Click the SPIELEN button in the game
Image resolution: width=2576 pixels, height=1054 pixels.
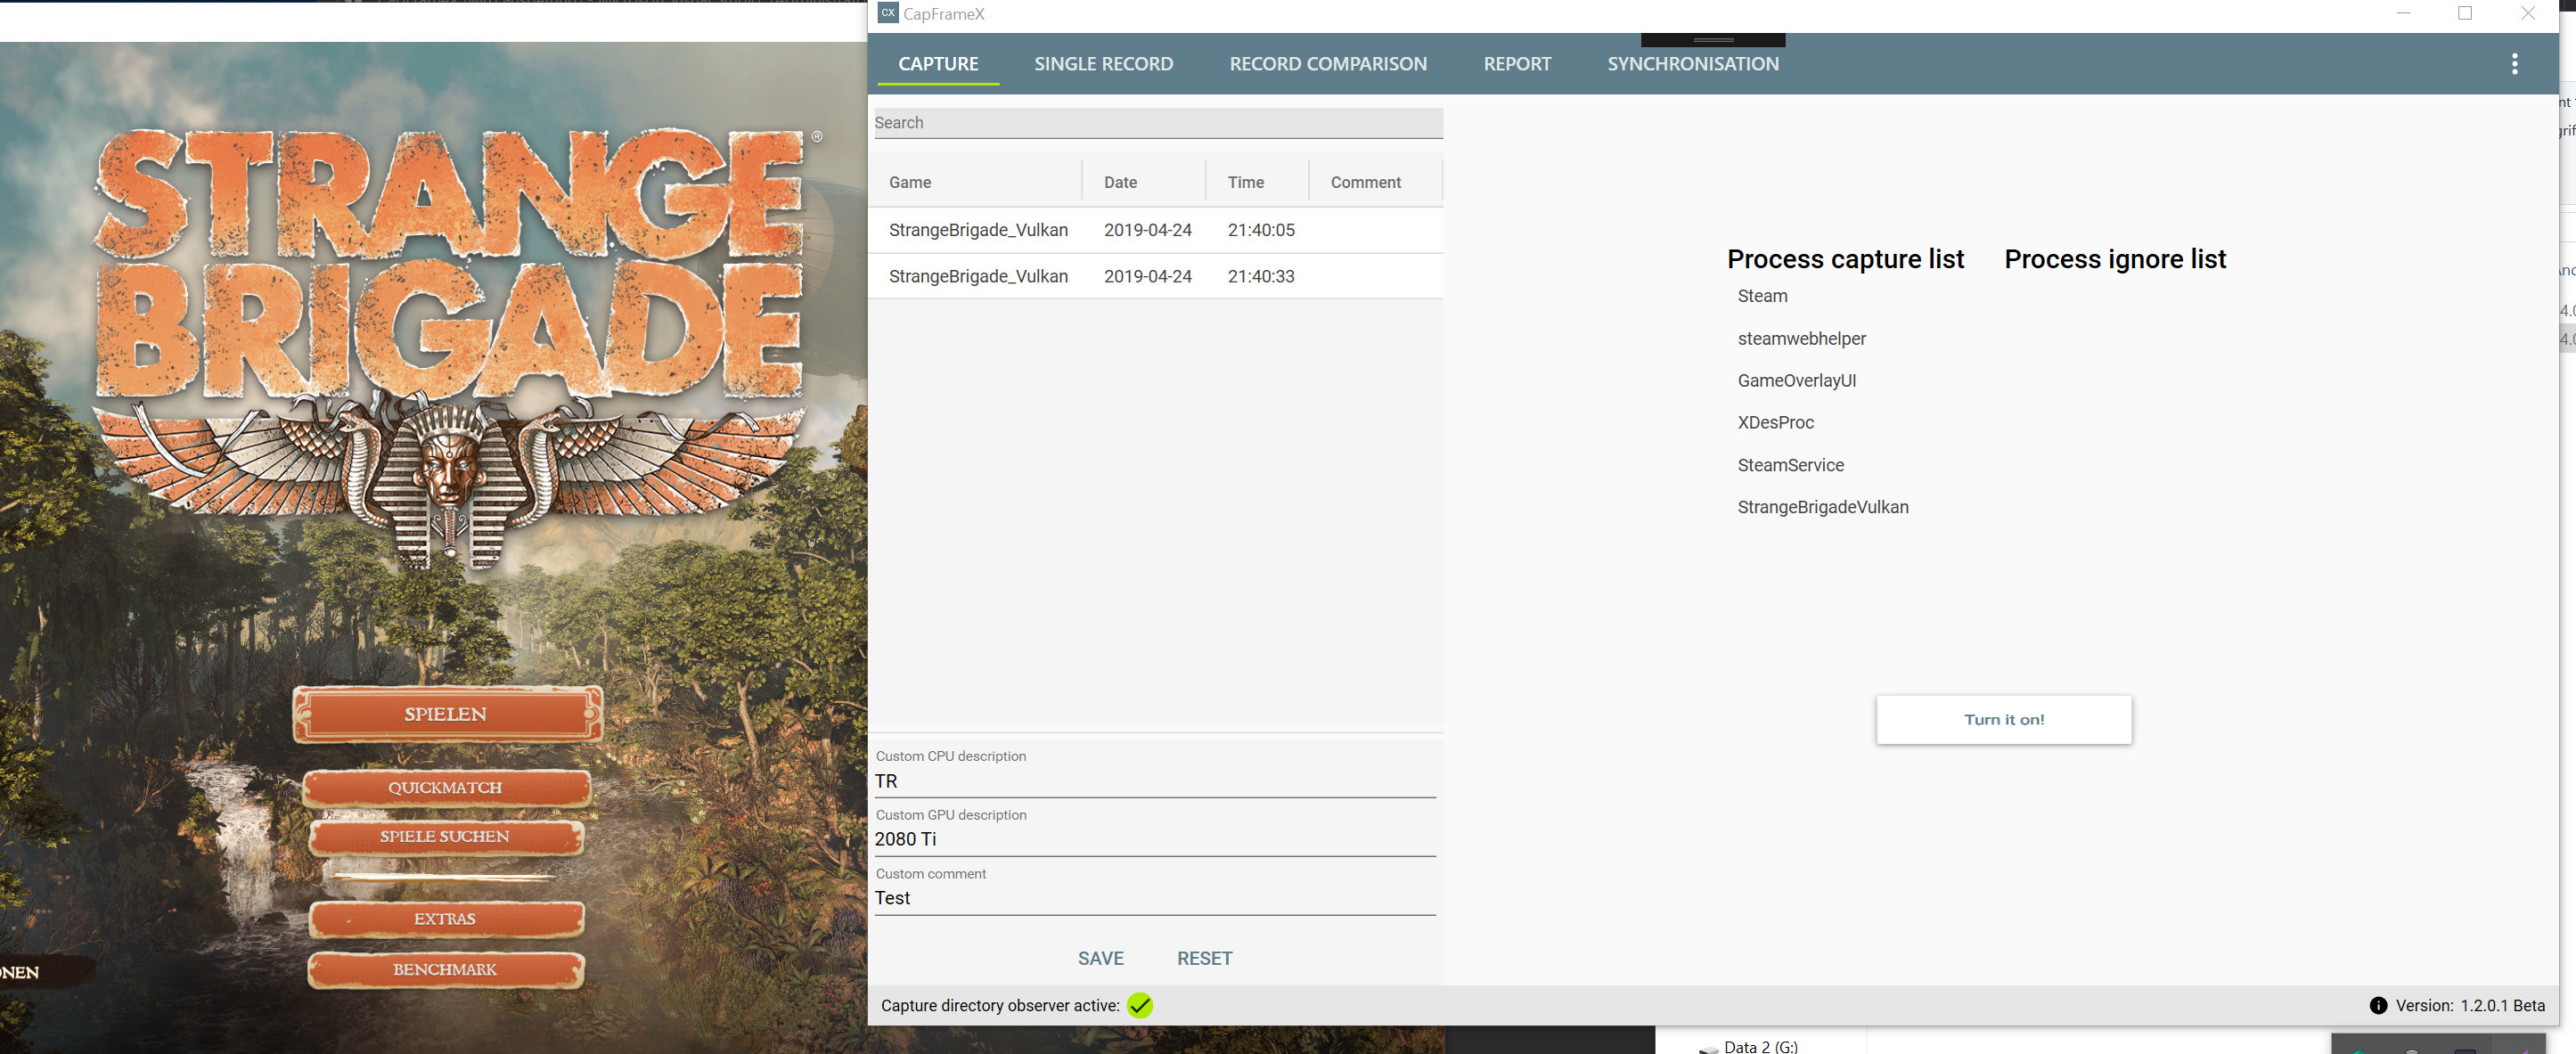[446, 714]
